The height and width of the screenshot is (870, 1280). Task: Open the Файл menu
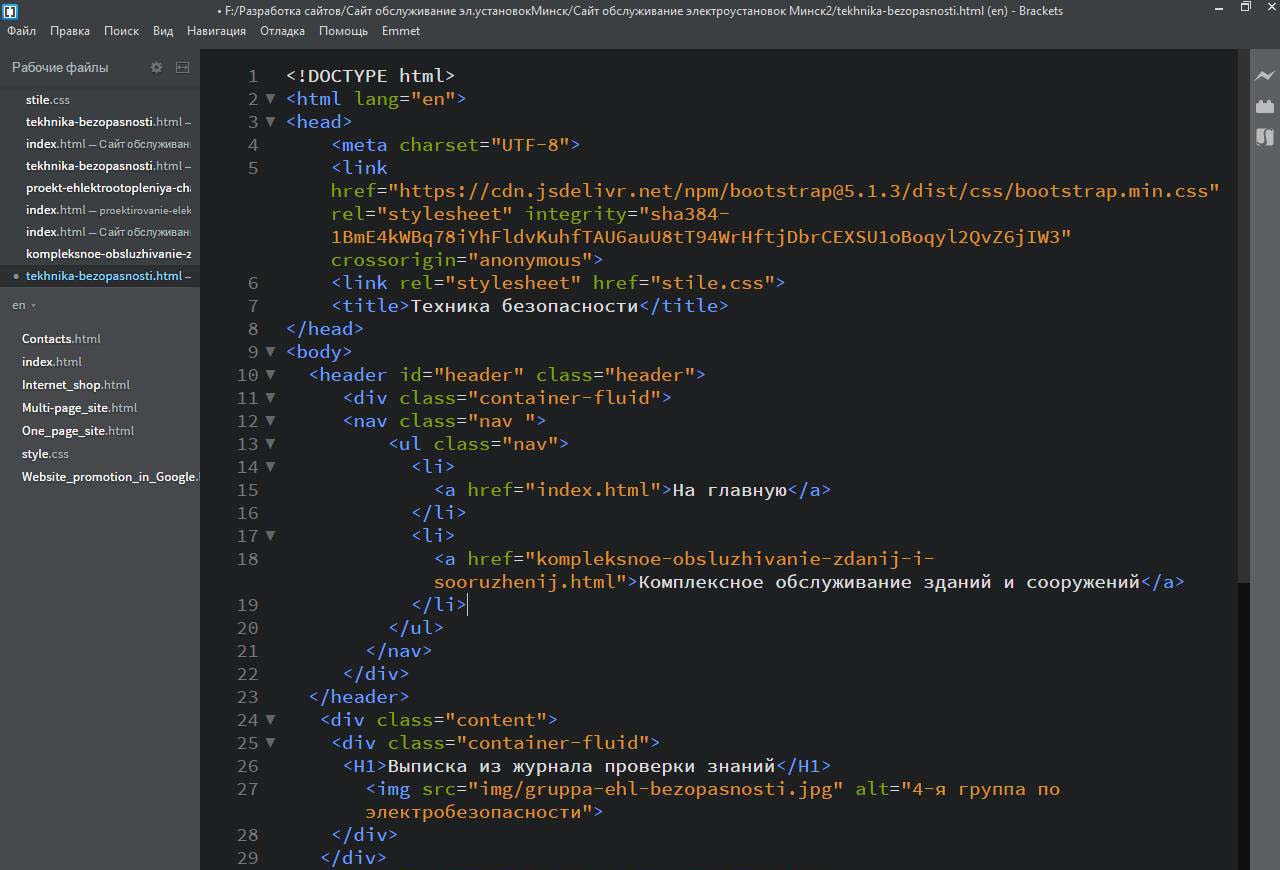coord(21,31)
